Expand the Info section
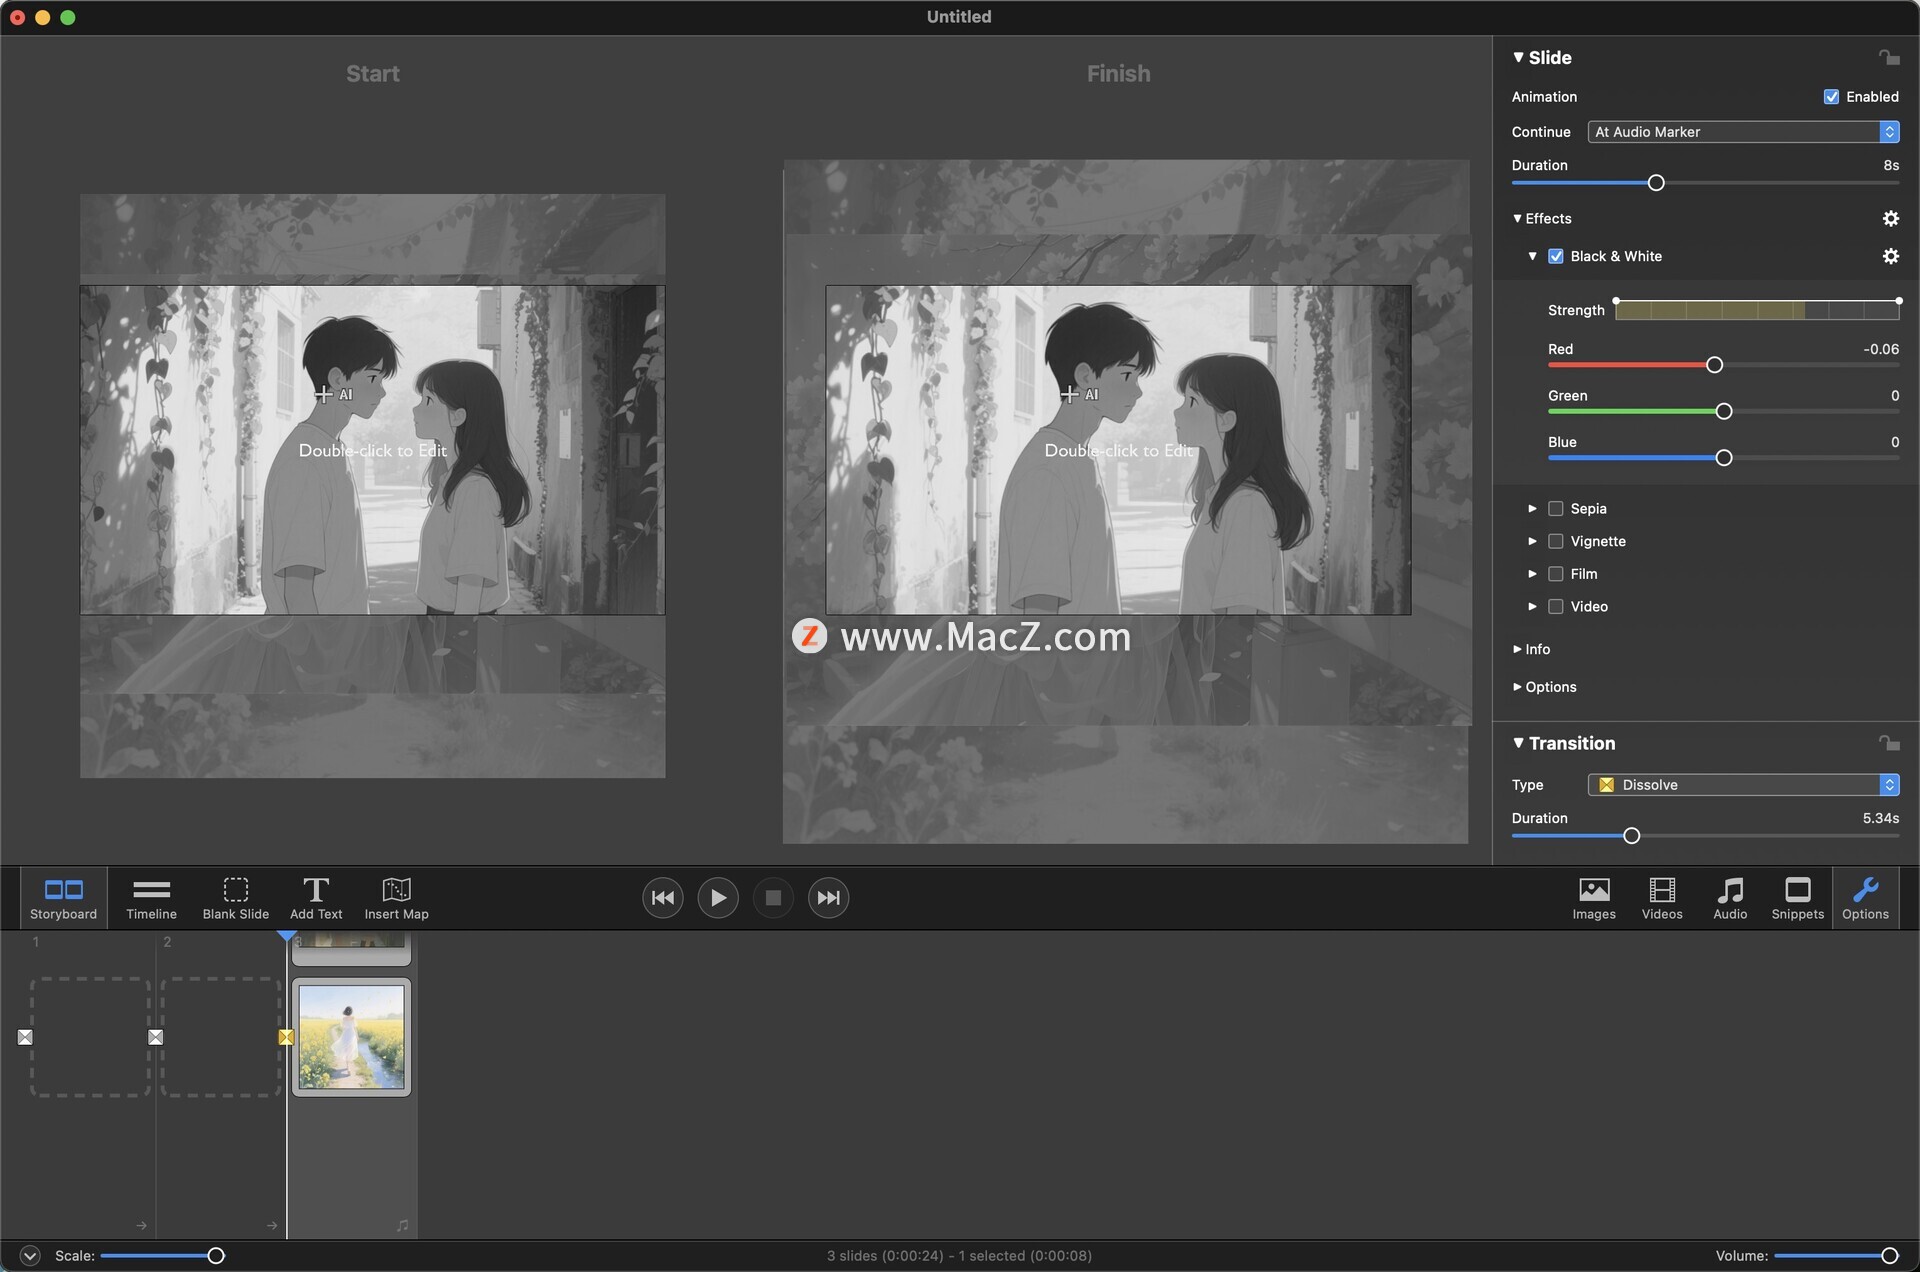 pyautogui.click(x=1517, y=649)
